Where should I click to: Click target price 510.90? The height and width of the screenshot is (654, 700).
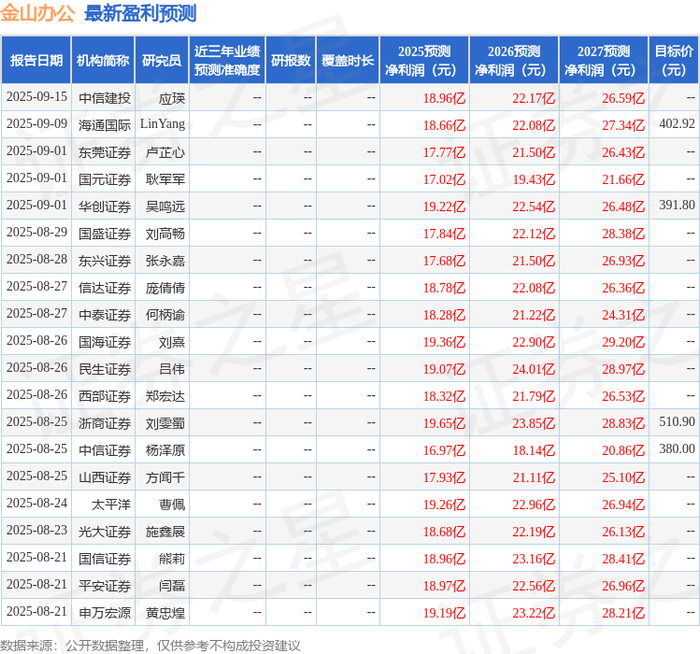click(677, 422)
